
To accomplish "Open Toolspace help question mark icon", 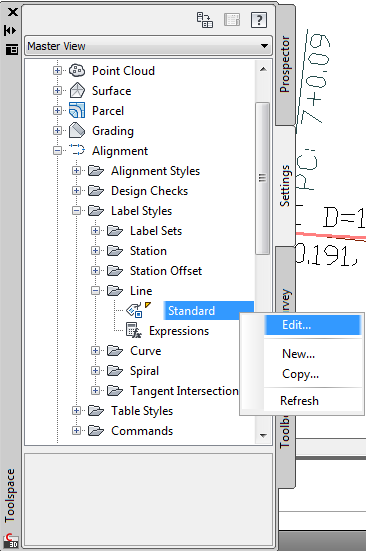I will click(x=259, y=20).
